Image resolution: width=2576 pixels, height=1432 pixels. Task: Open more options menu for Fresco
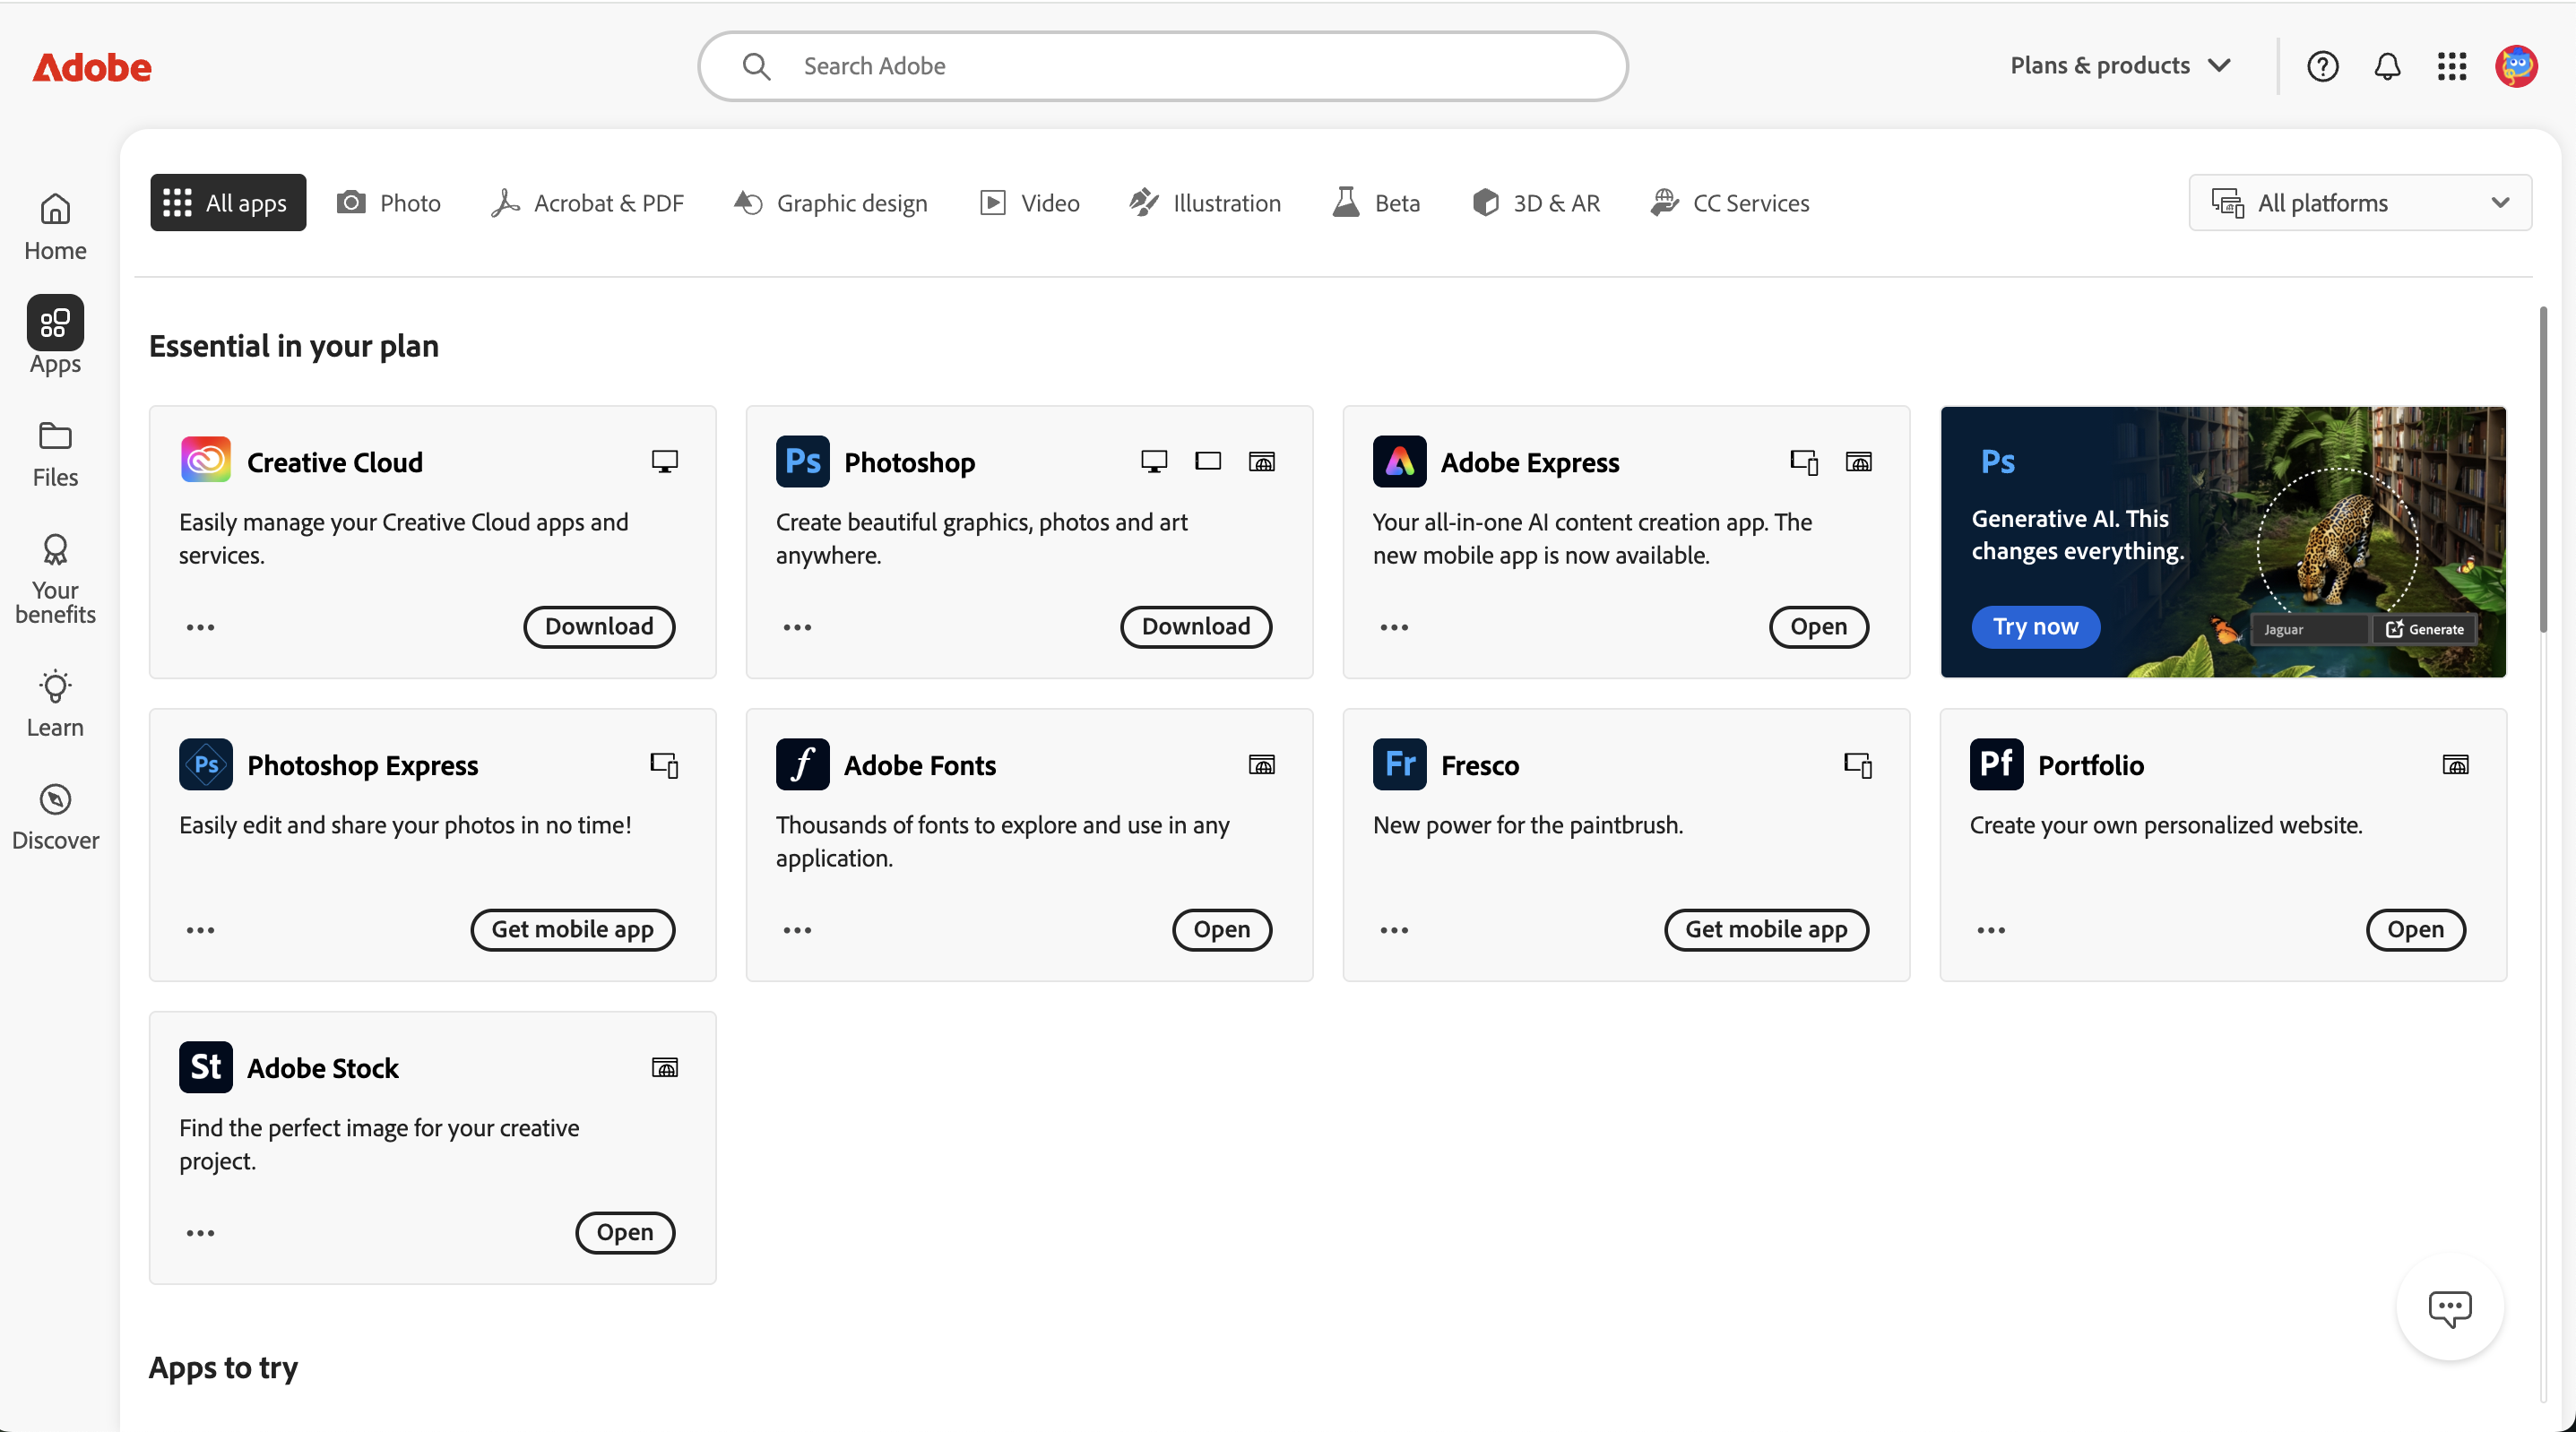[1394, 930]
